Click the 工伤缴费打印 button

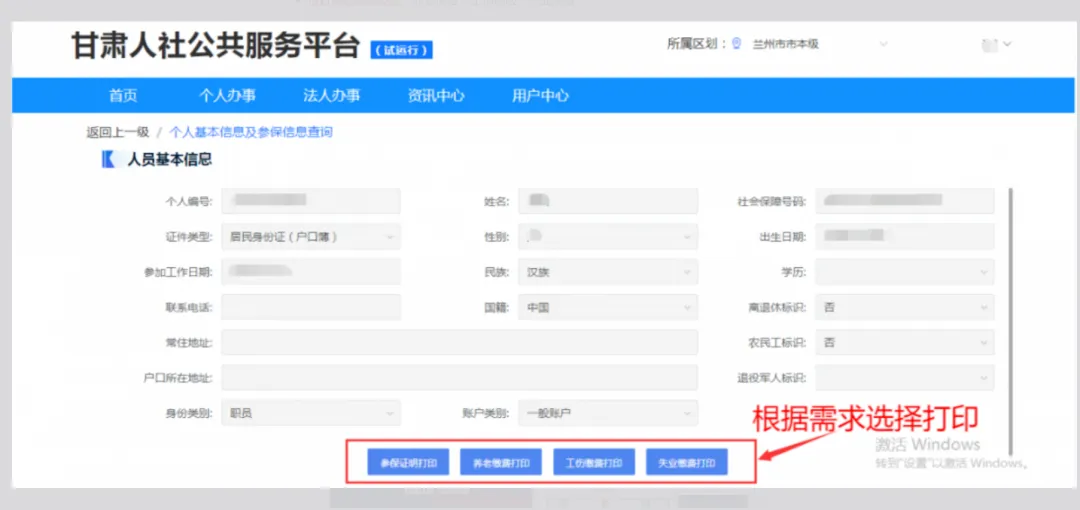click(594, 462)
